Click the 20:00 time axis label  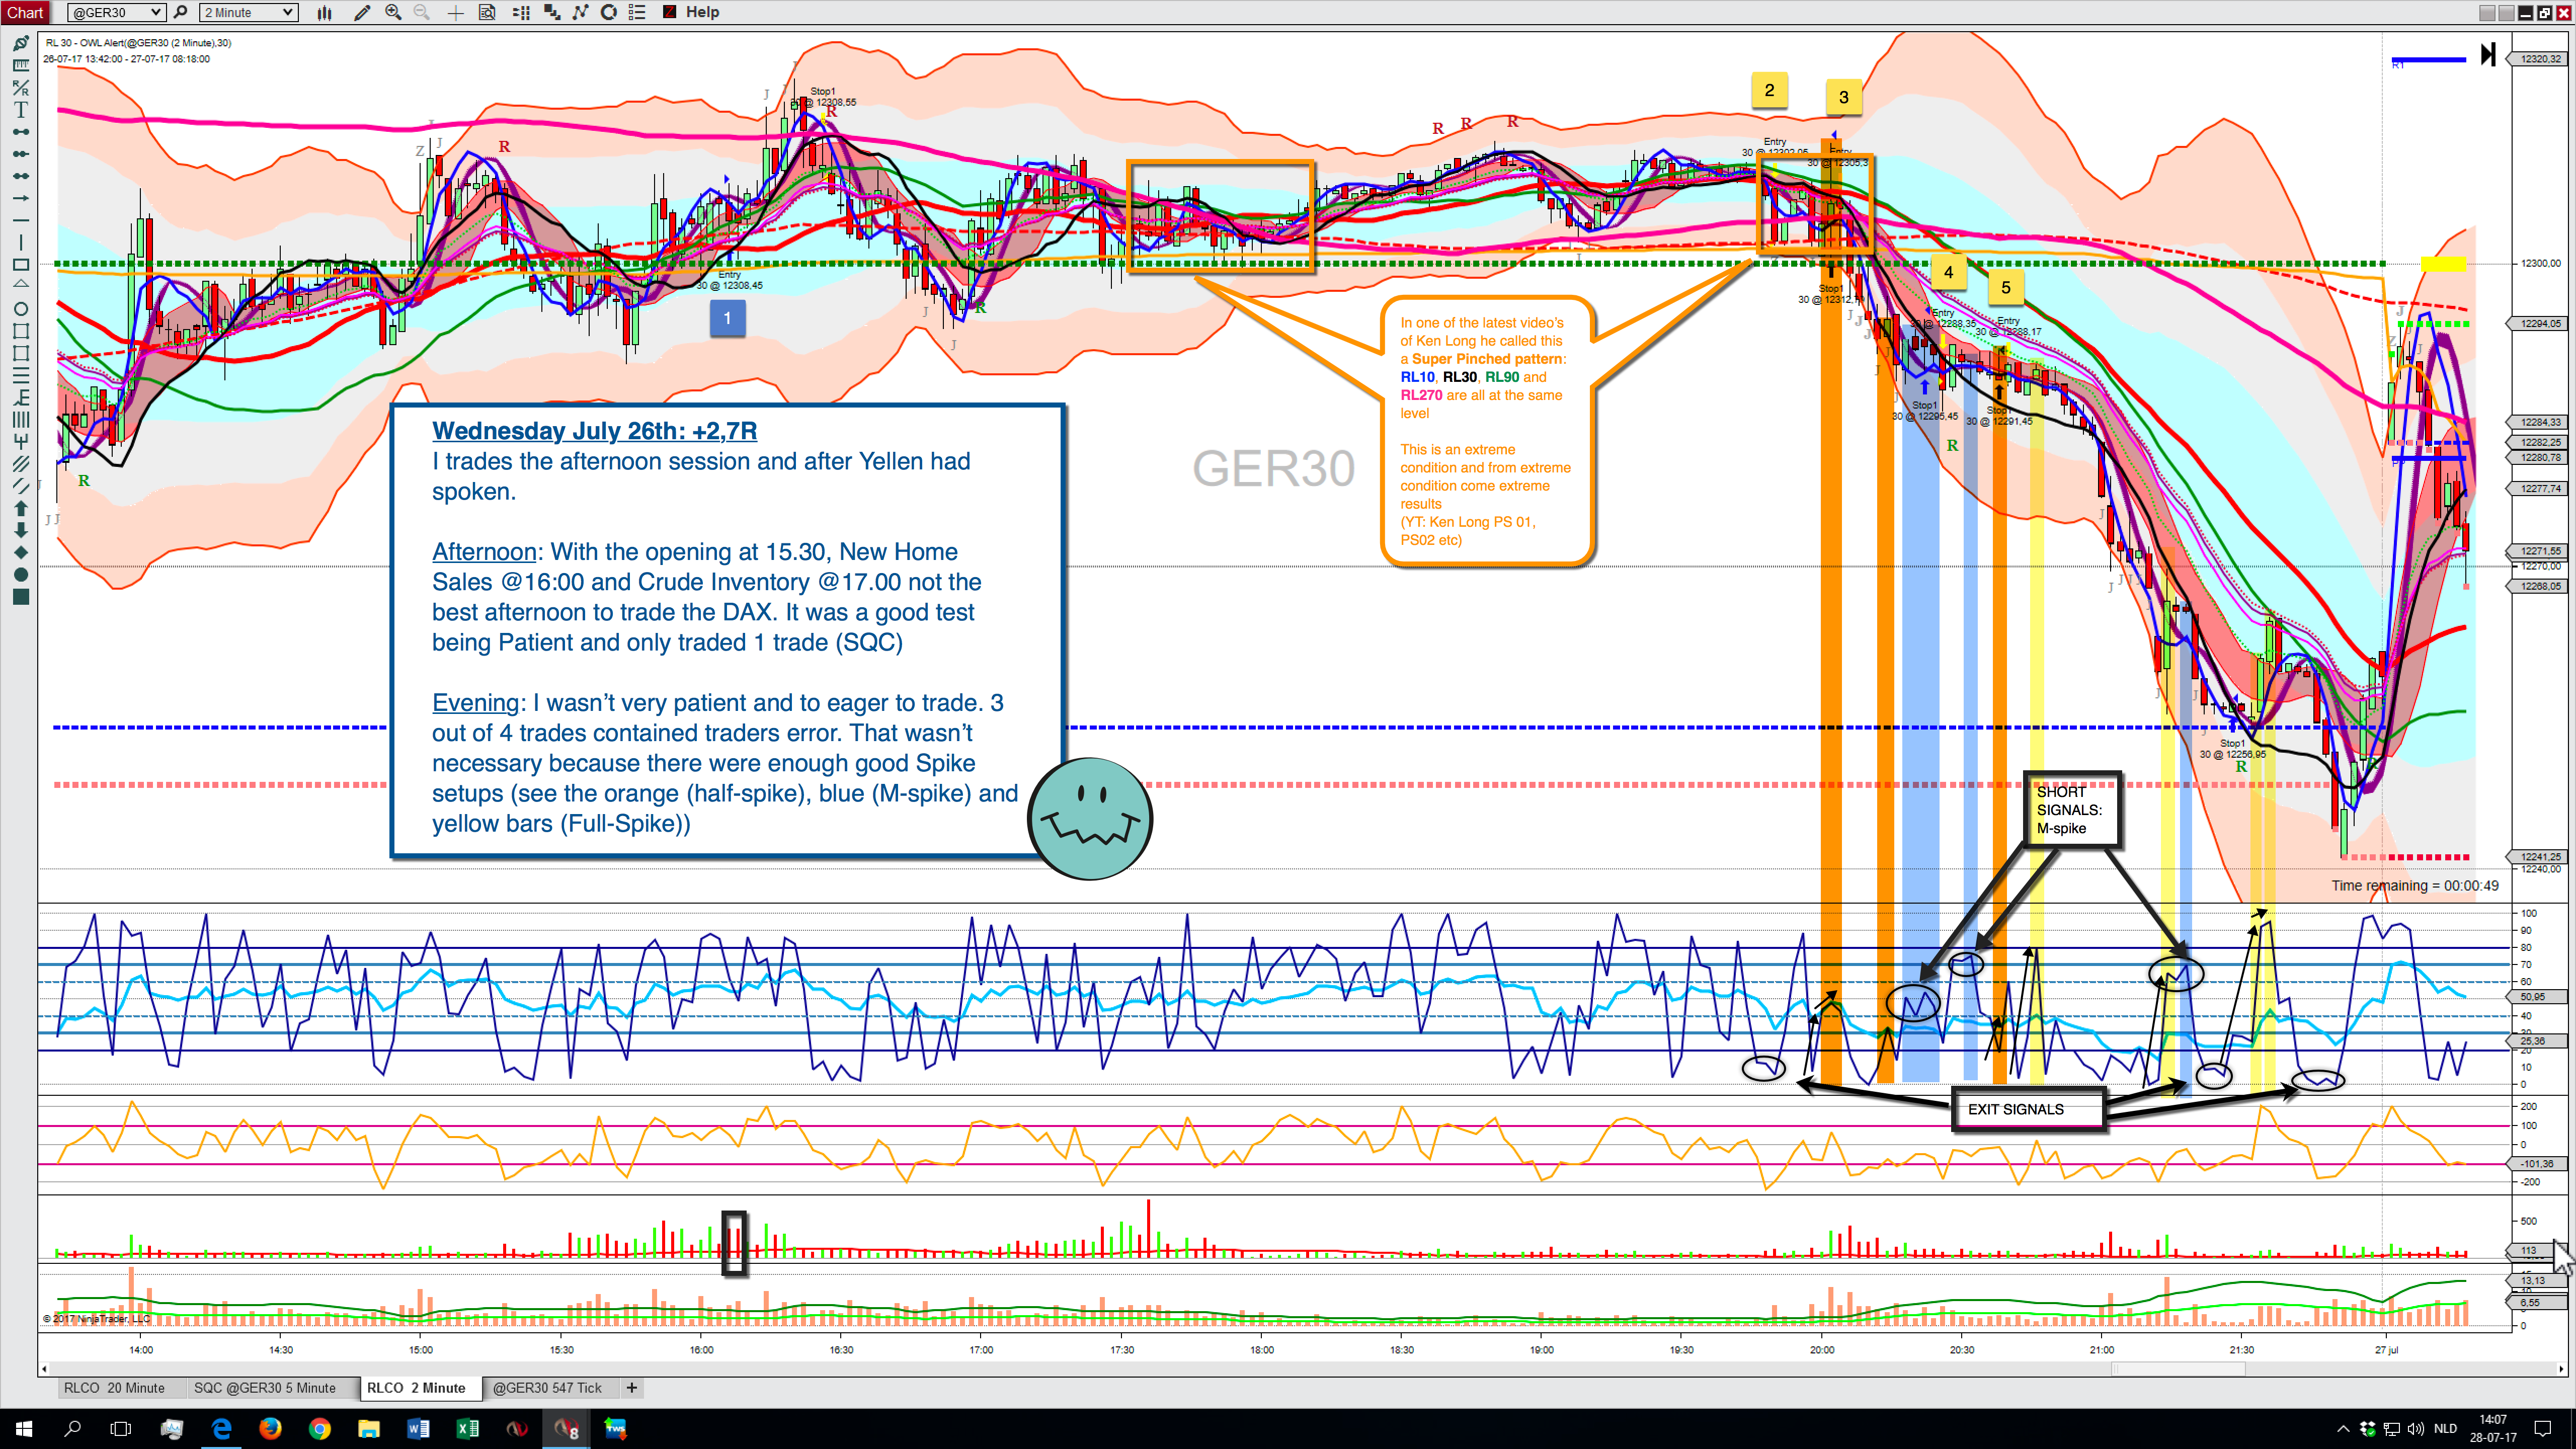pos(1822,1350)
